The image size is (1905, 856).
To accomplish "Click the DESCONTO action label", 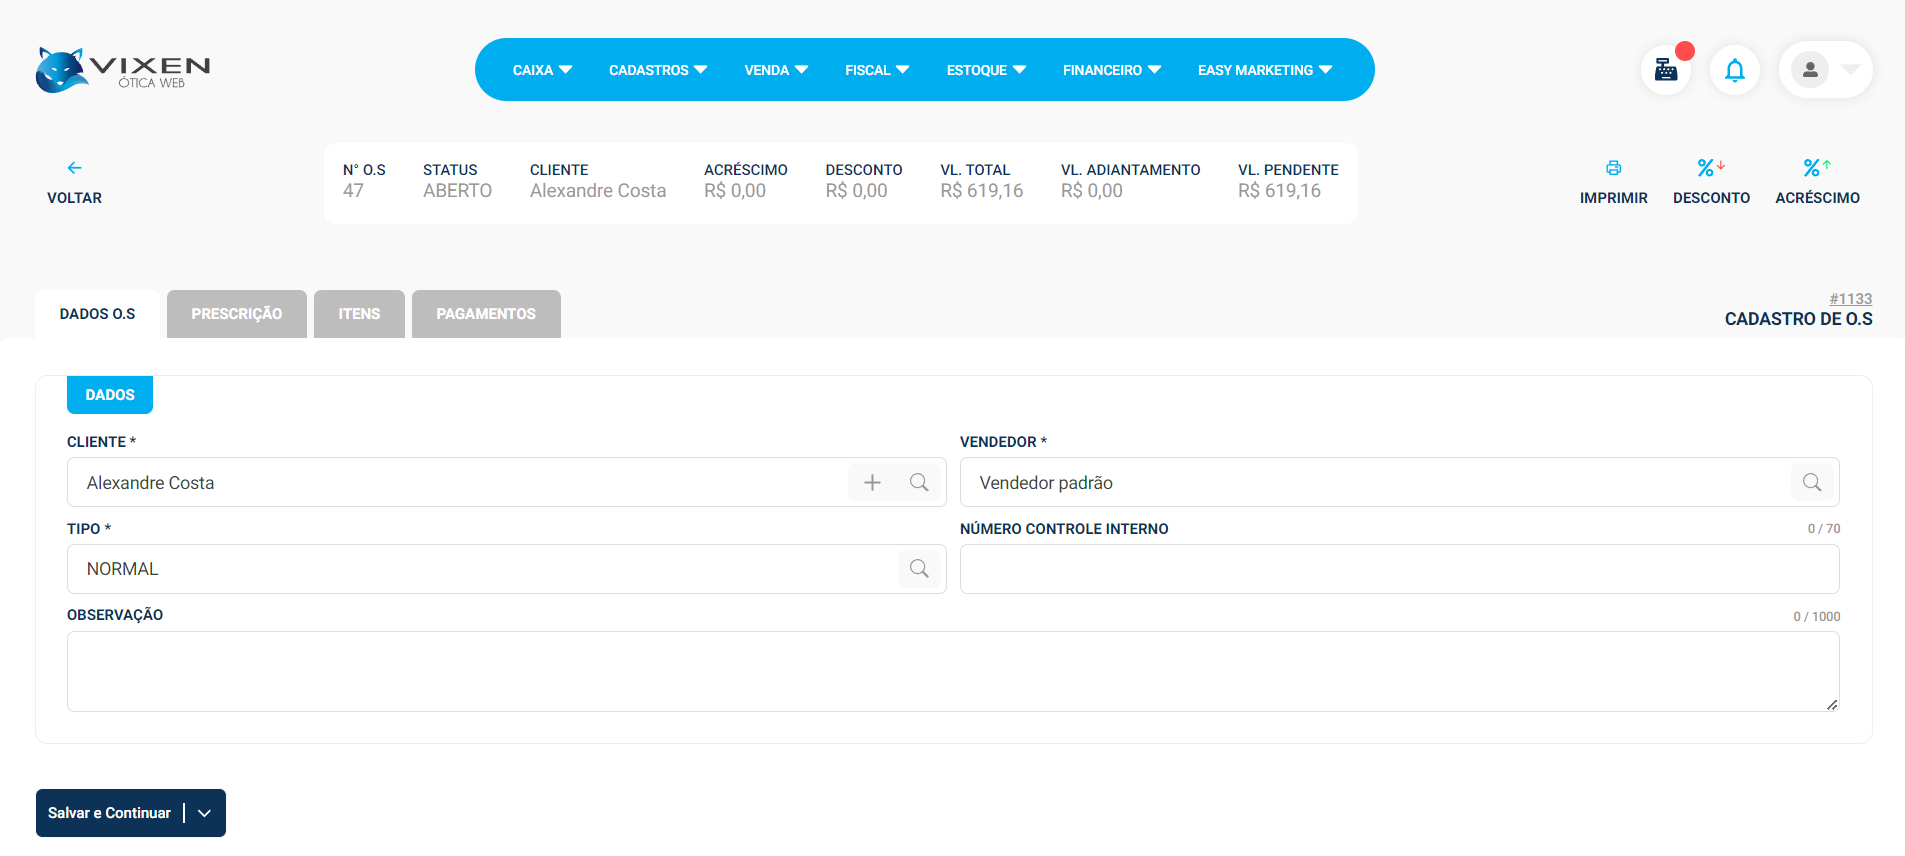I will [1711, 198].
